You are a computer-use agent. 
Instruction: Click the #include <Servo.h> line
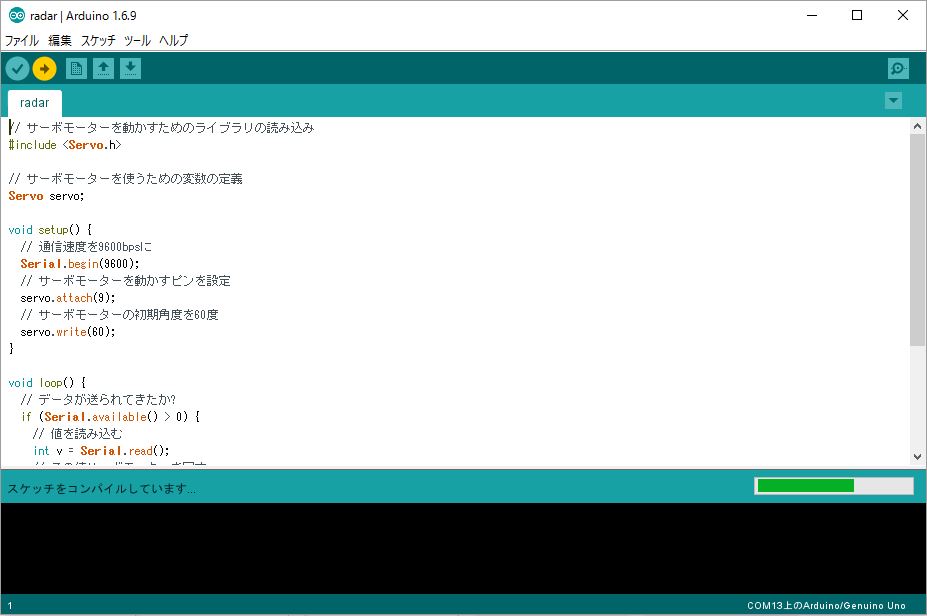coord(65,145)
